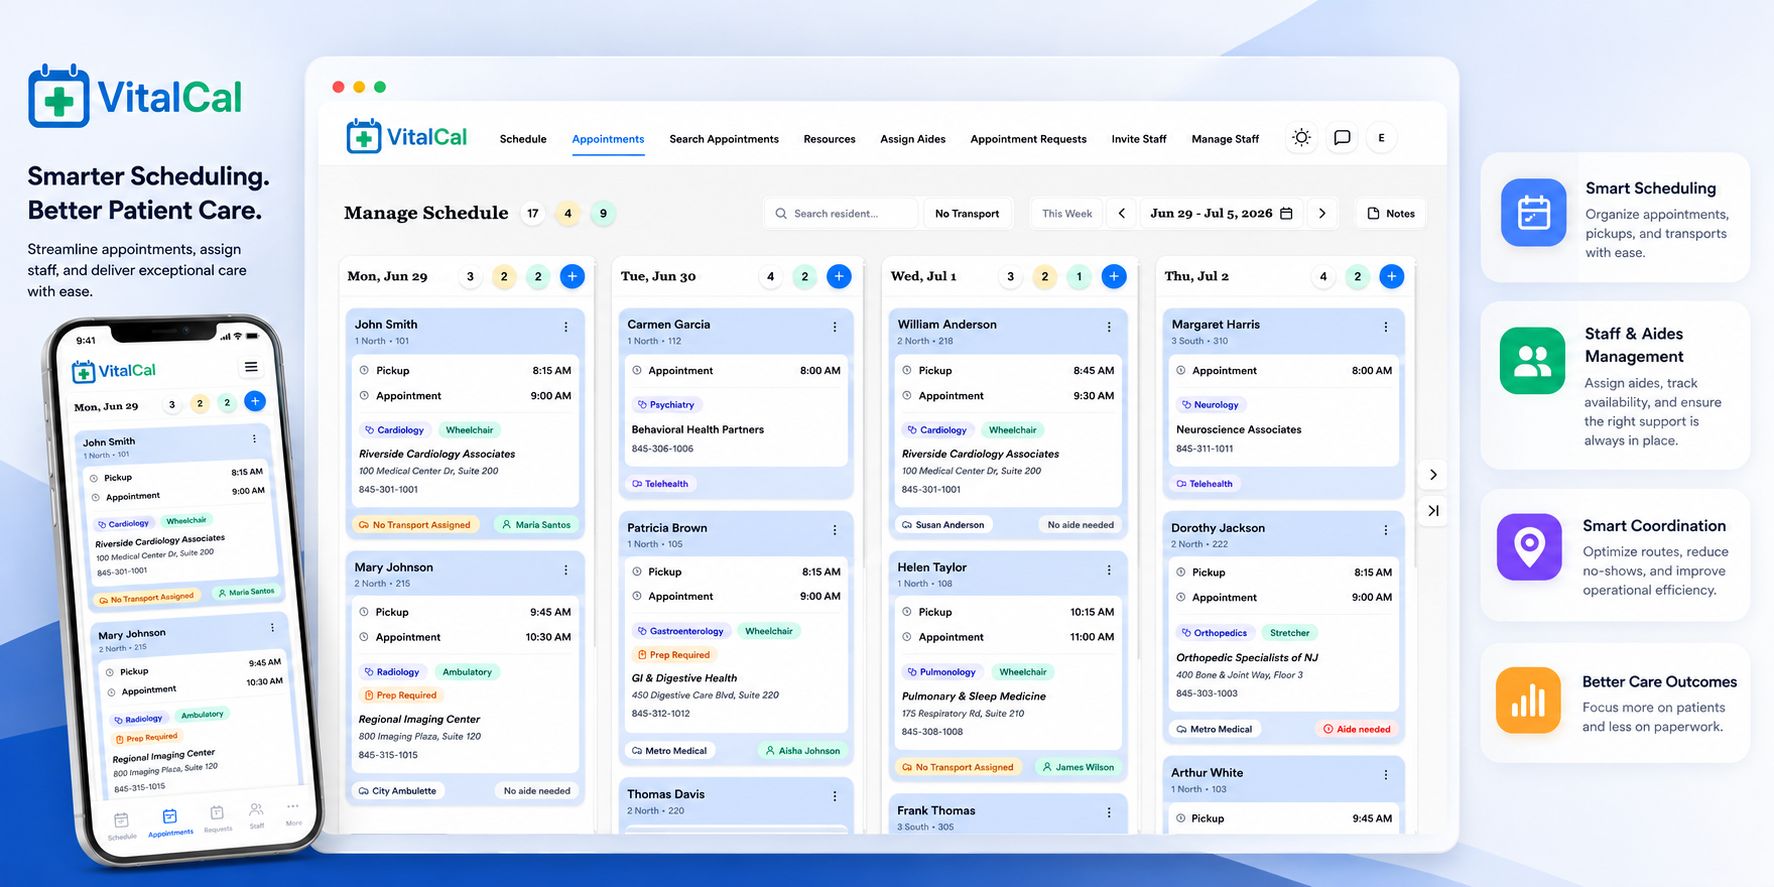Open hamburger menu on the phone mockup
Screen dimensions: 1774x887
(x=251, y=367)
